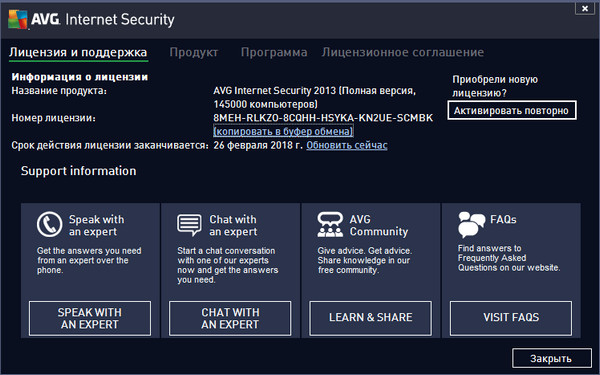Click the Speak with an expert card title

click(96, 225)
